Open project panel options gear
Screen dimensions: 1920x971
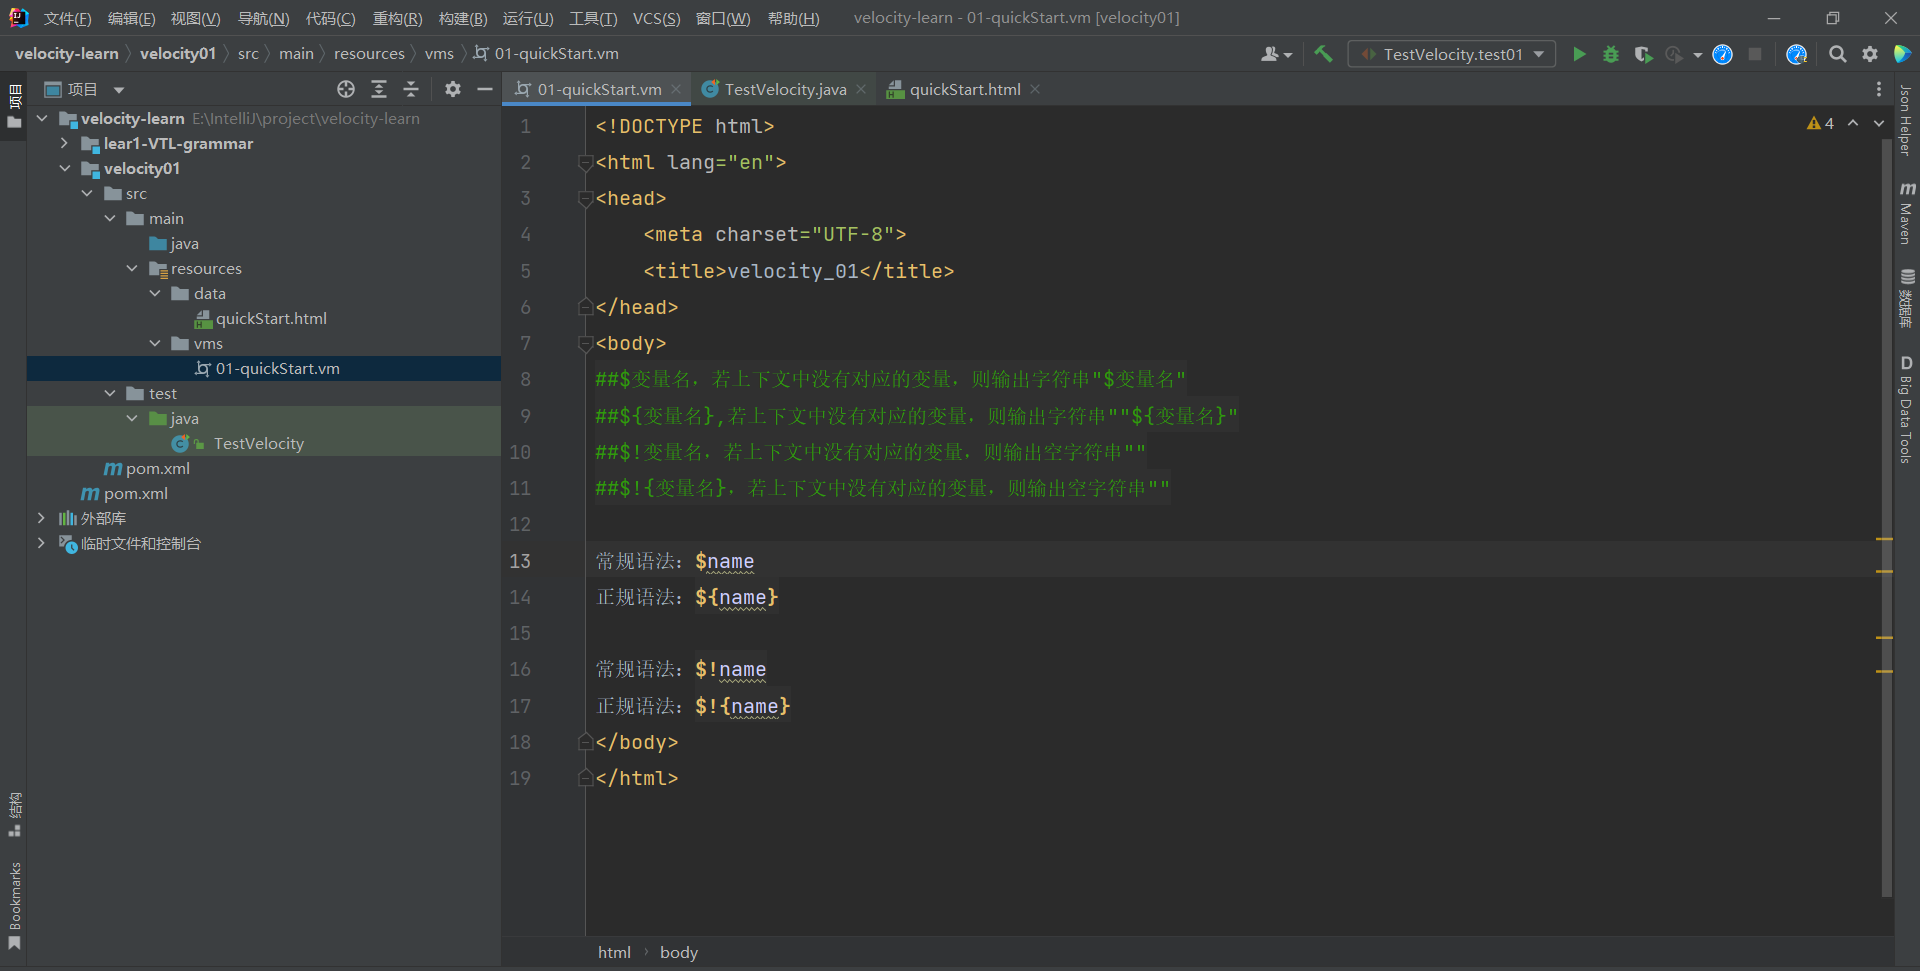click(453, 89)
